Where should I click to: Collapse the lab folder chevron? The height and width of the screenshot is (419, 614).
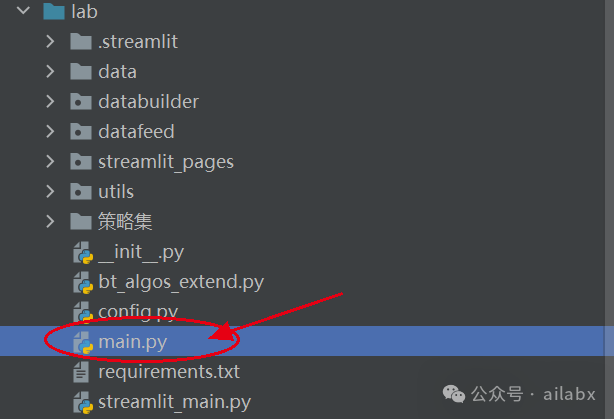click(x=23, y=11)
